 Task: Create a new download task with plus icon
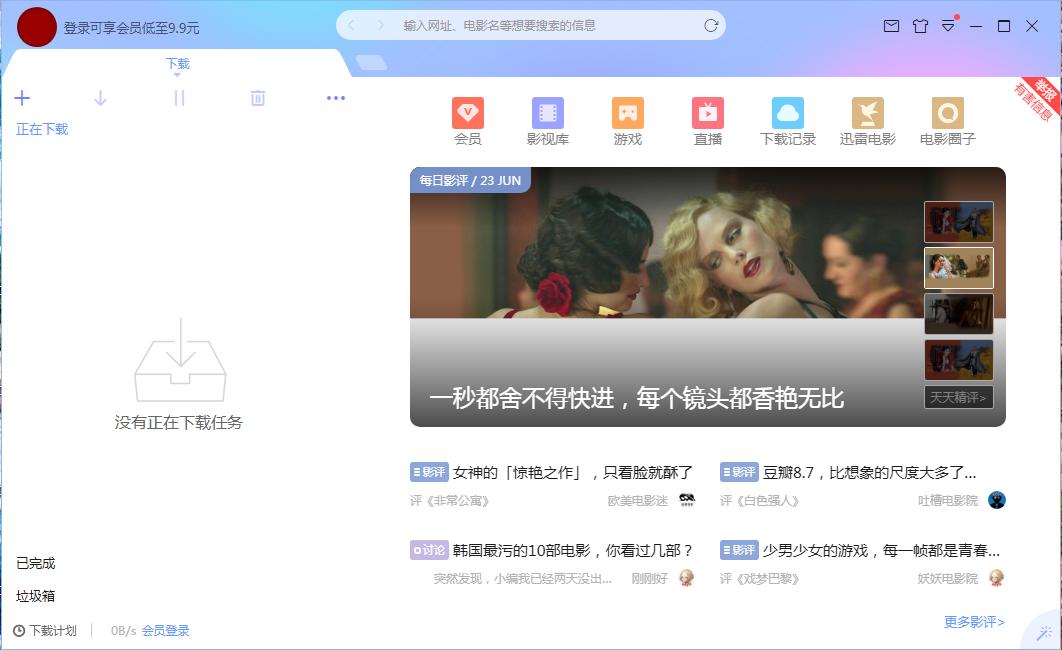22,98
